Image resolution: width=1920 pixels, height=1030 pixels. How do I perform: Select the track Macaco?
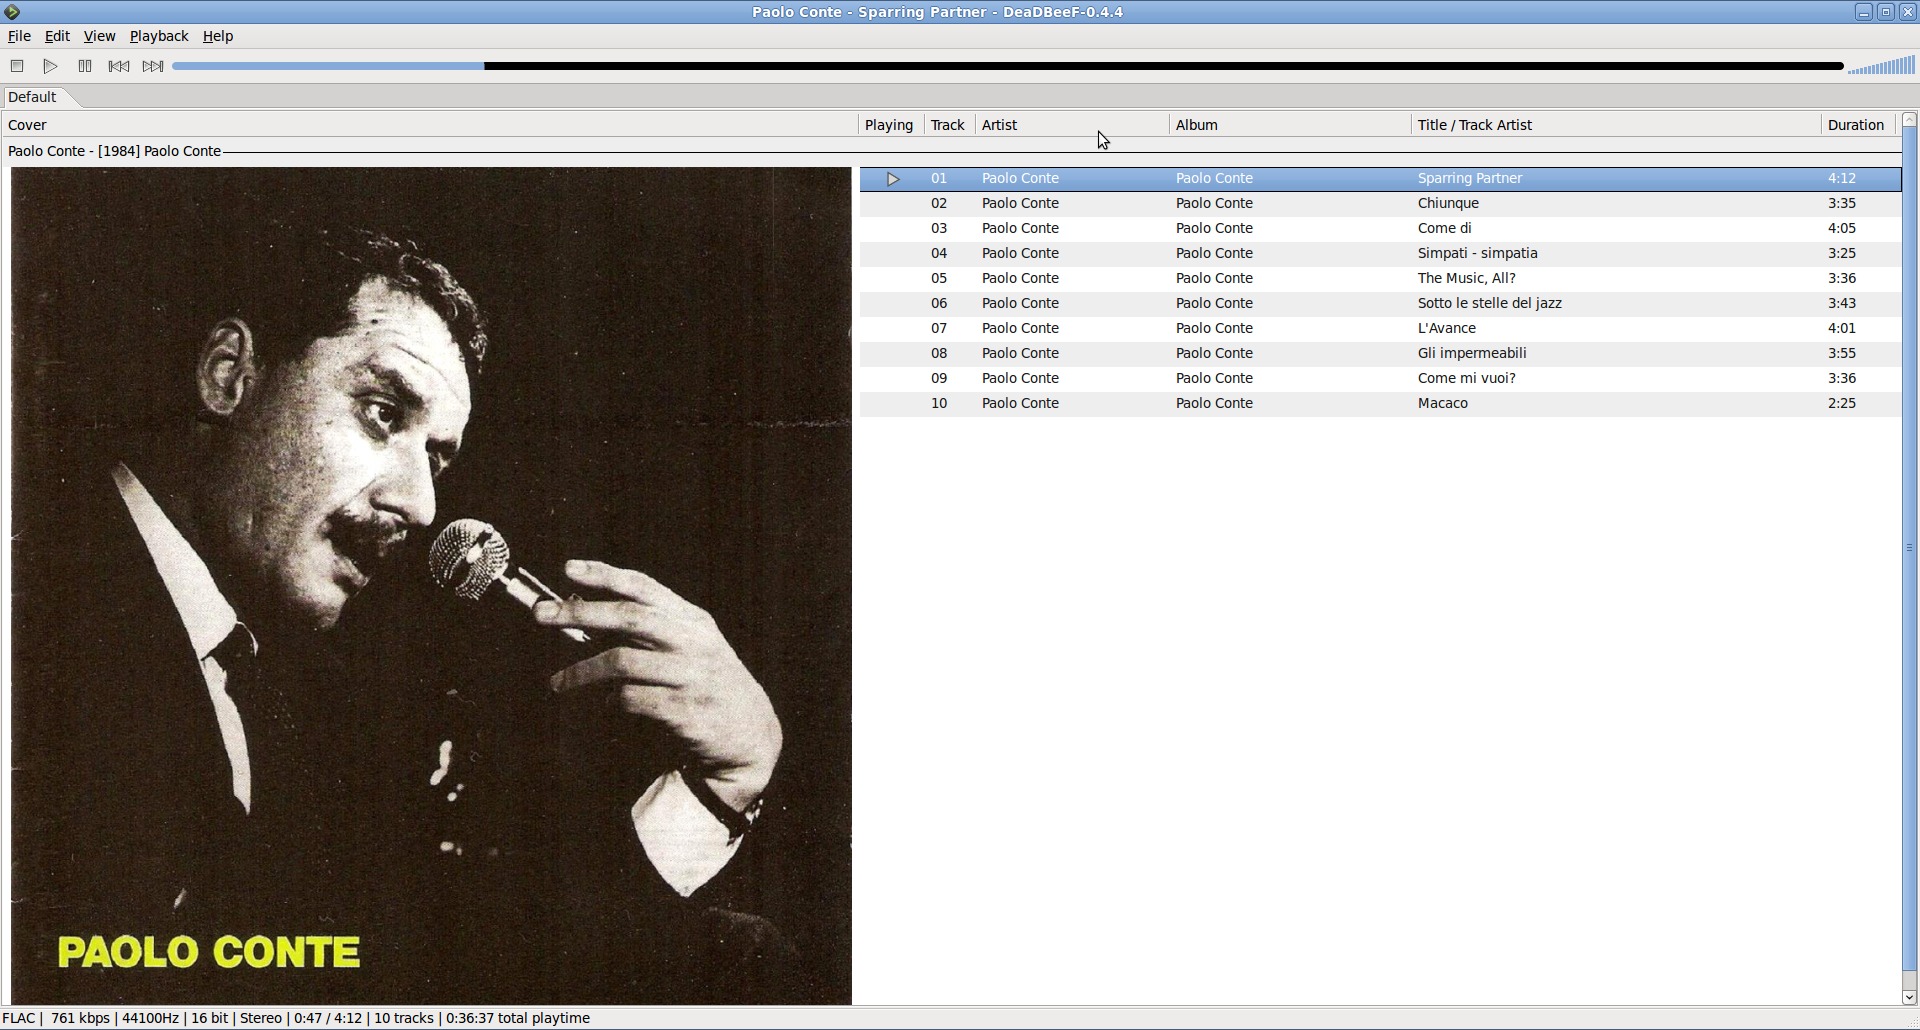(x=1380, y=403)
